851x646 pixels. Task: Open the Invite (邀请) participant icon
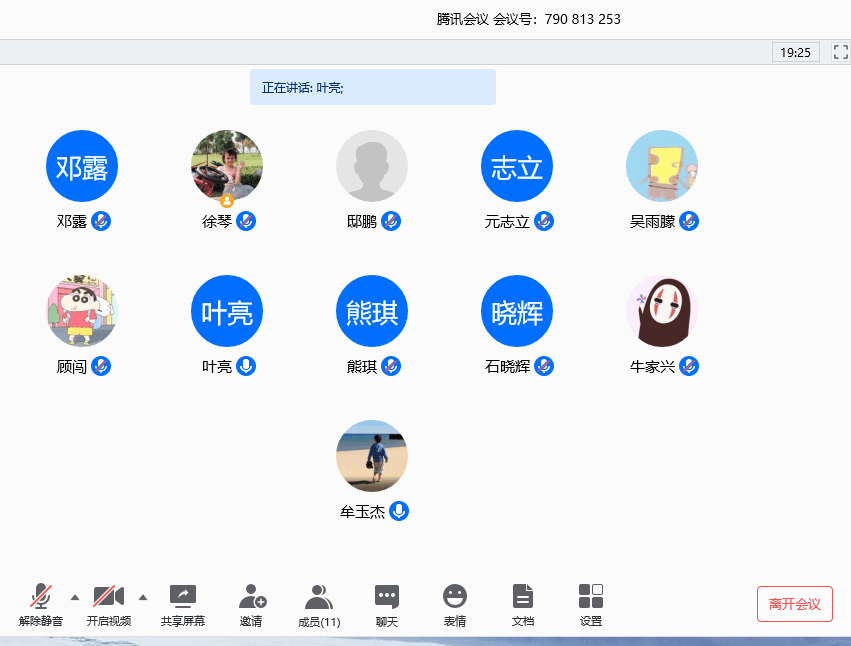point(251,598)
